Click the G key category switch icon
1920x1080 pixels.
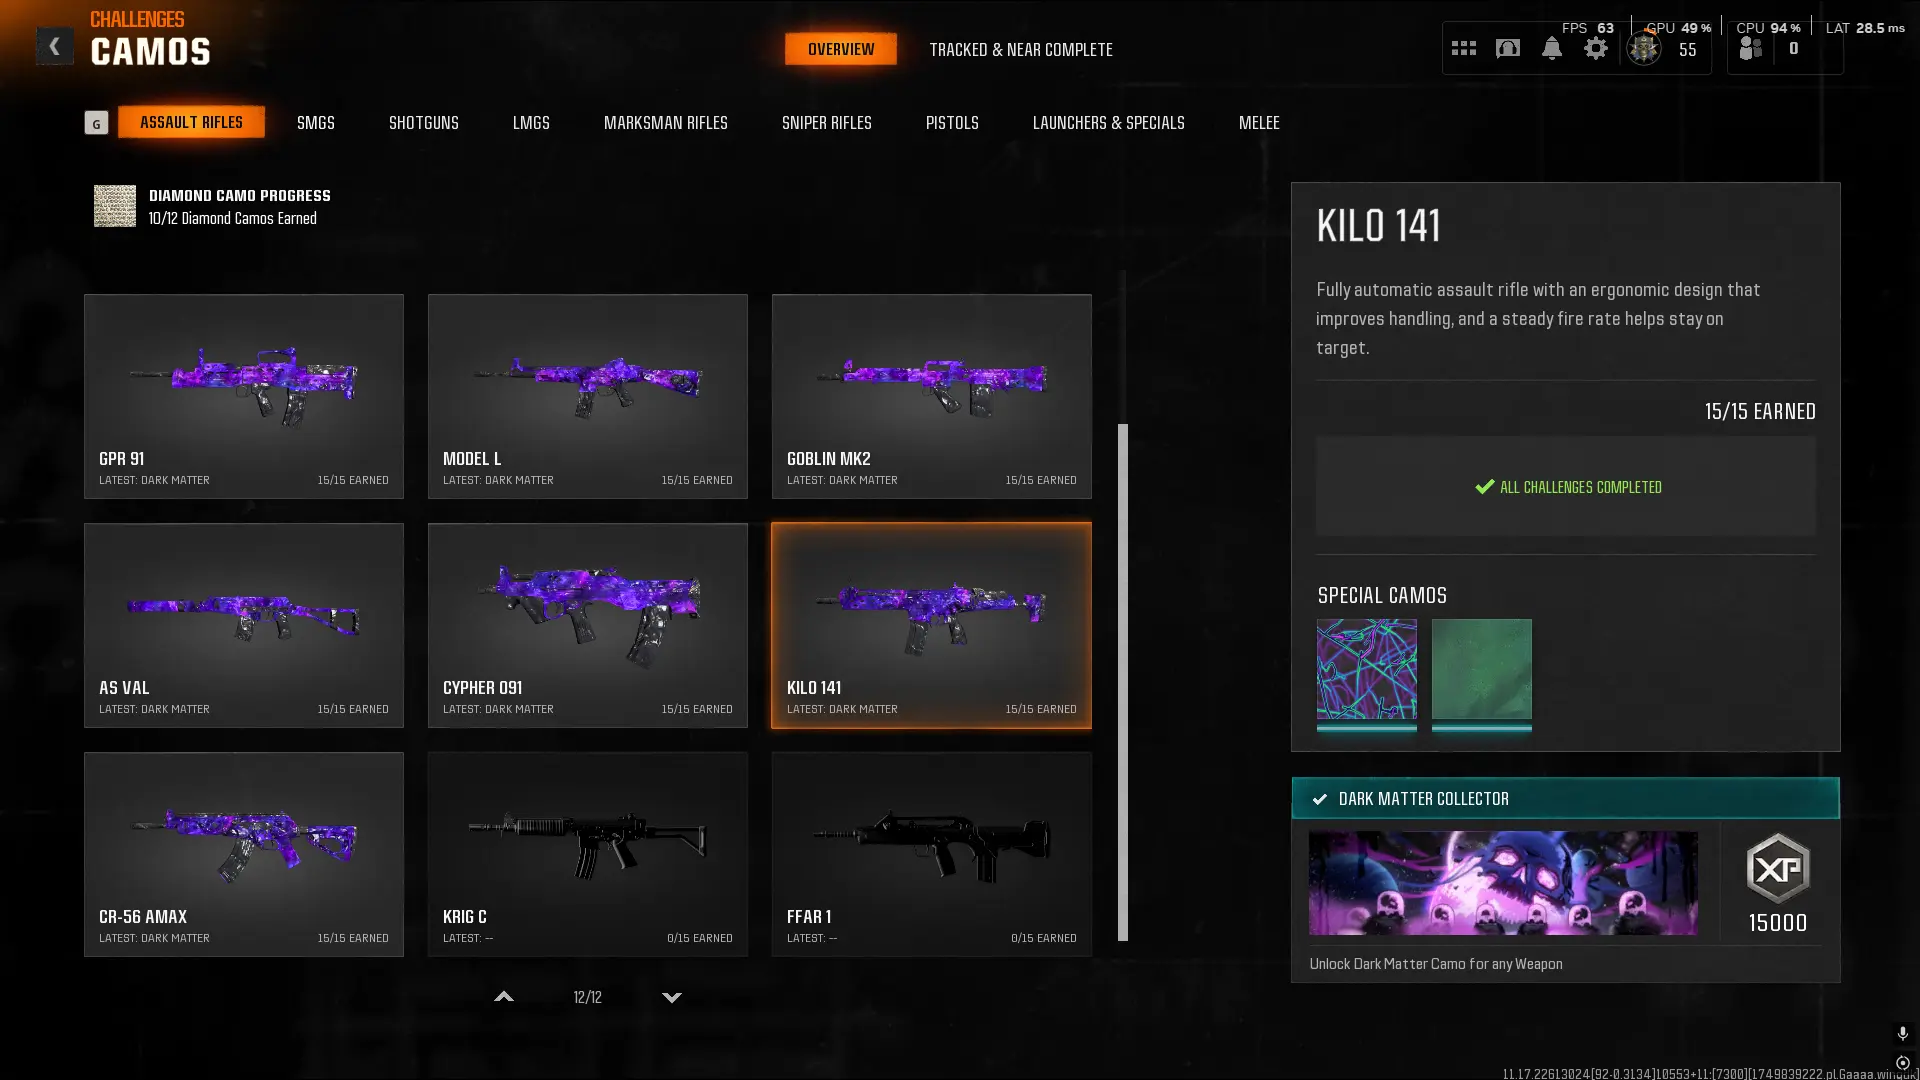pos(96,123)
